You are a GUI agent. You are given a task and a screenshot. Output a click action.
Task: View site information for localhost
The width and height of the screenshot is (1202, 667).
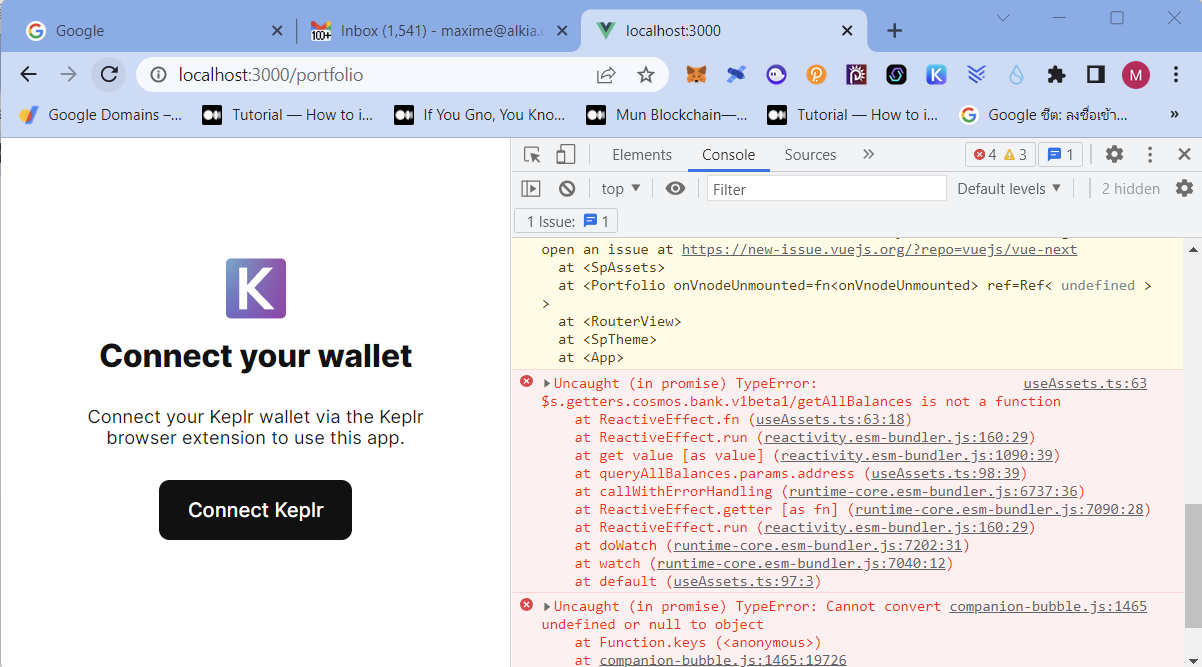(x=157, y=75)
